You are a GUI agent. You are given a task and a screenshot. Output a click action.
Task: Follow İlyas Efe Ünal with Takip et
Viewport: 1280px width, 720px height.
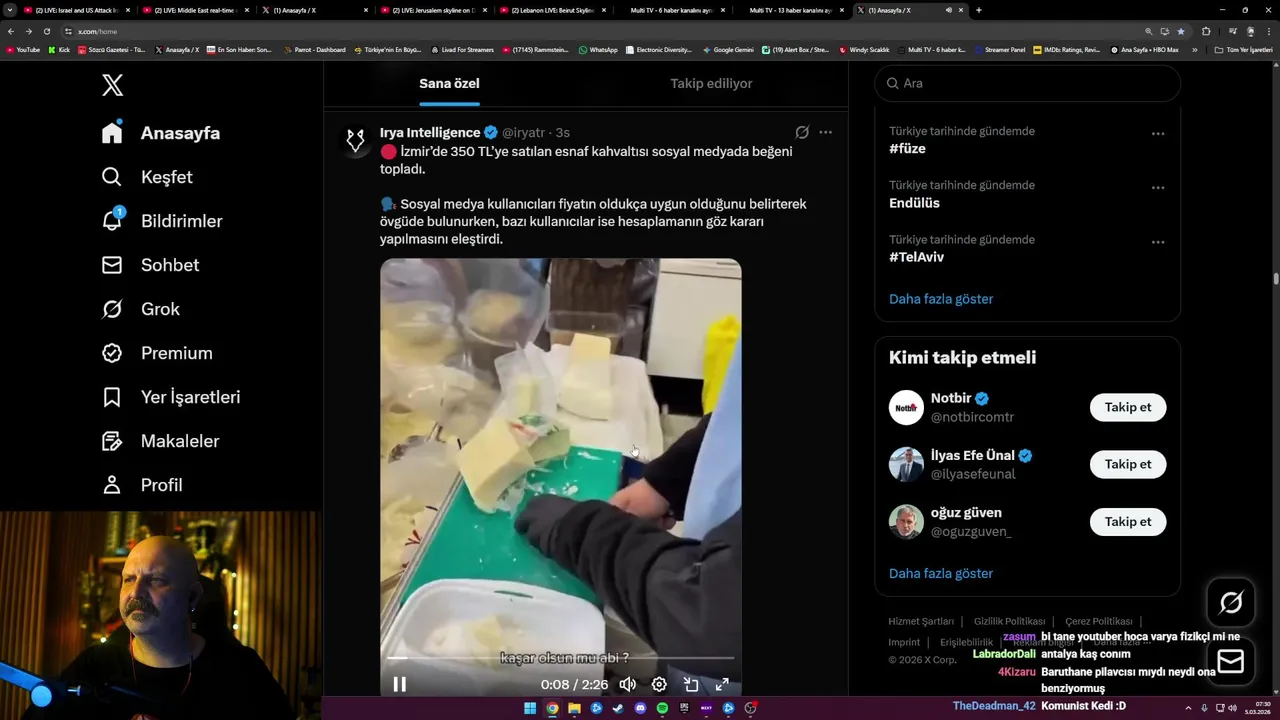[x=1128, y=464]
